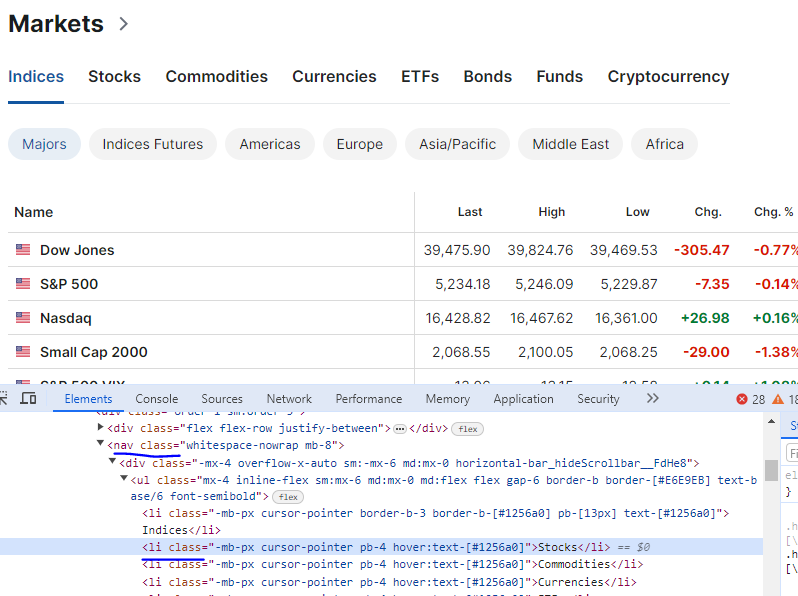798x596 pixels.
Task: Open the Markets heading link
Action: [x=56, y=23]
